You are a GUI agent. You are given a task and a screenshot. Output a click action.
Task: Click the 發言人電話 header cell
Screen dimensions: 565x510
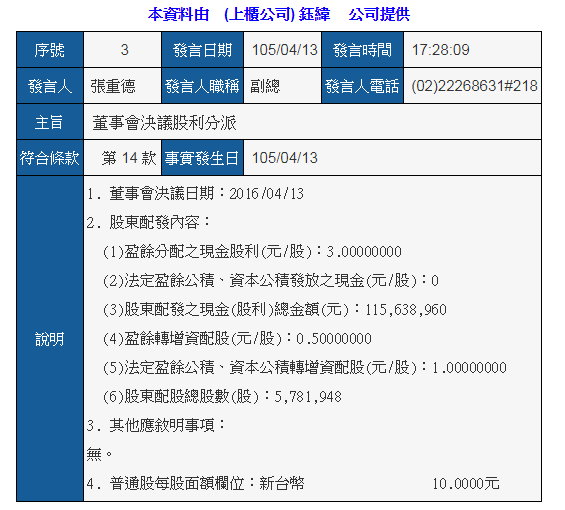point(362,86)
